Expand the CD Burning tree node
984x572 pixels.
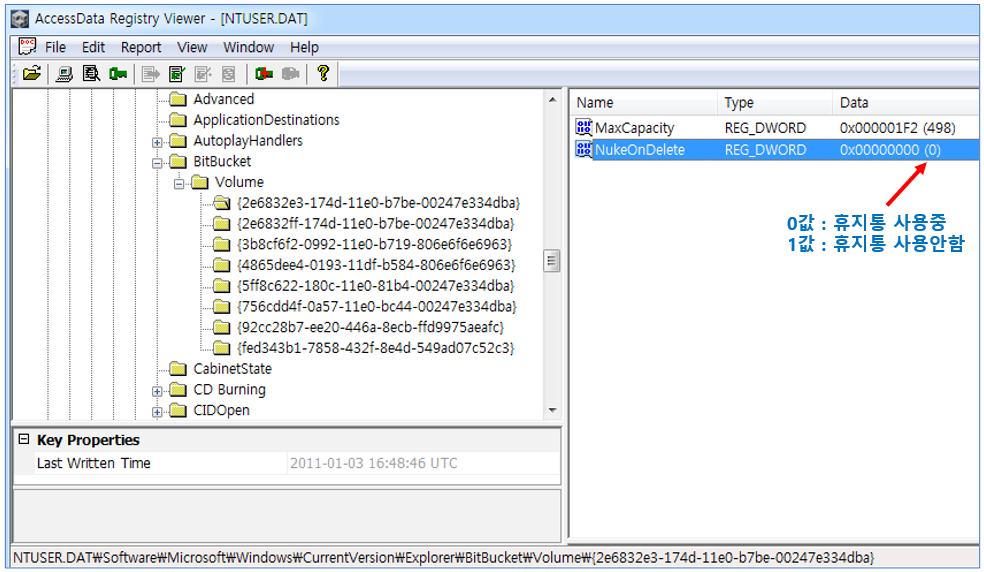pos(157,391)
